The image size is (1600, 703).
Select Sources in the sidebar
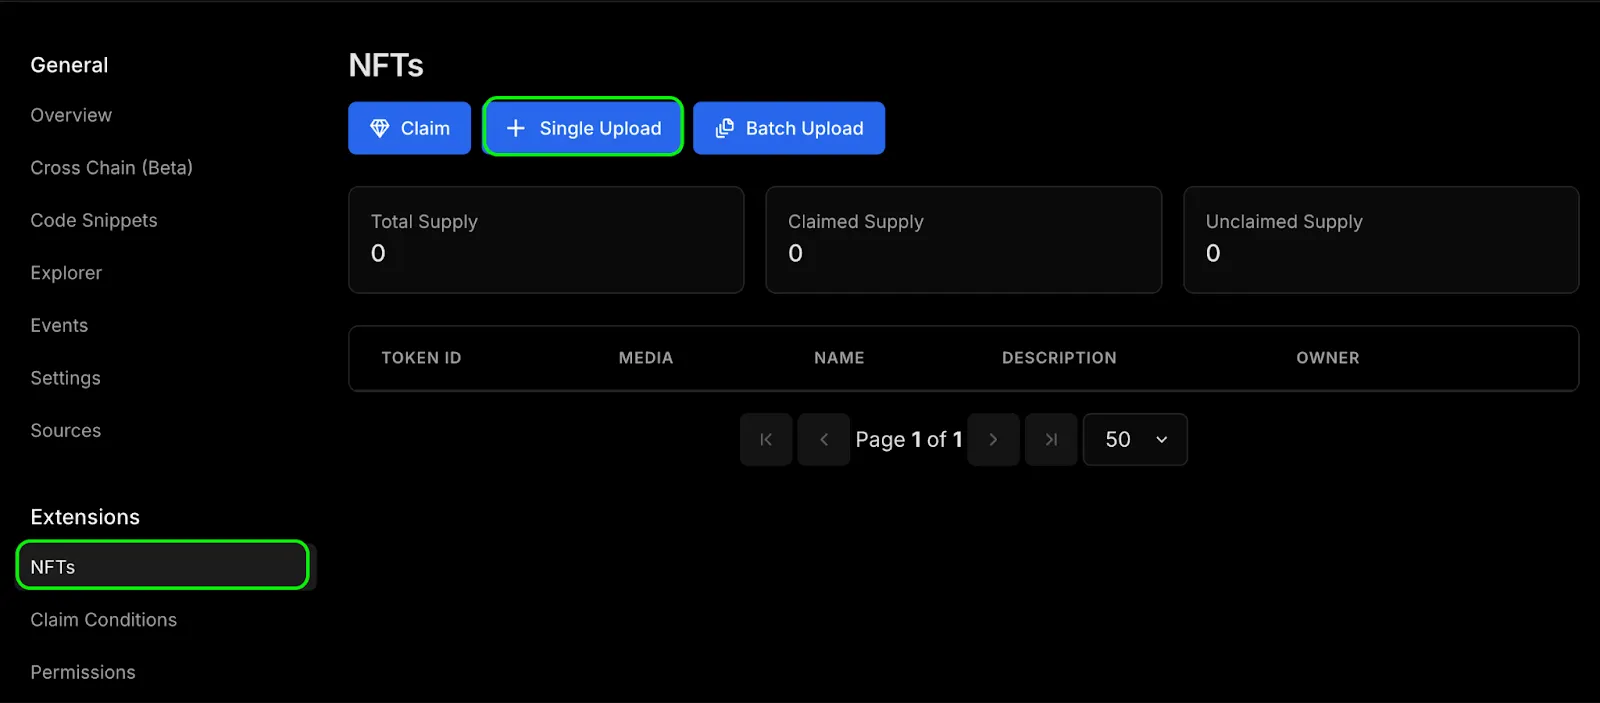[x=65, y=431]
